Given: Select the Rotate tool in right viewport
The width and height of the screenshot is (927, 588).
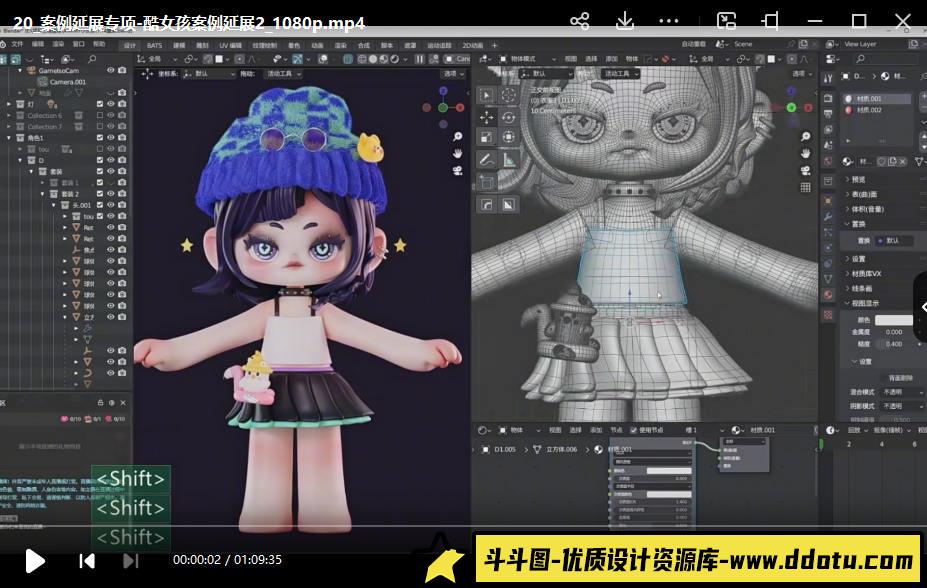Looking at the screenshot, I should coord(508,117).
